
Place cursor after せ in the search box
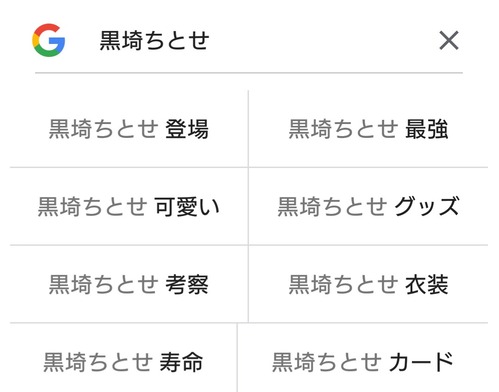click(210, 40)
